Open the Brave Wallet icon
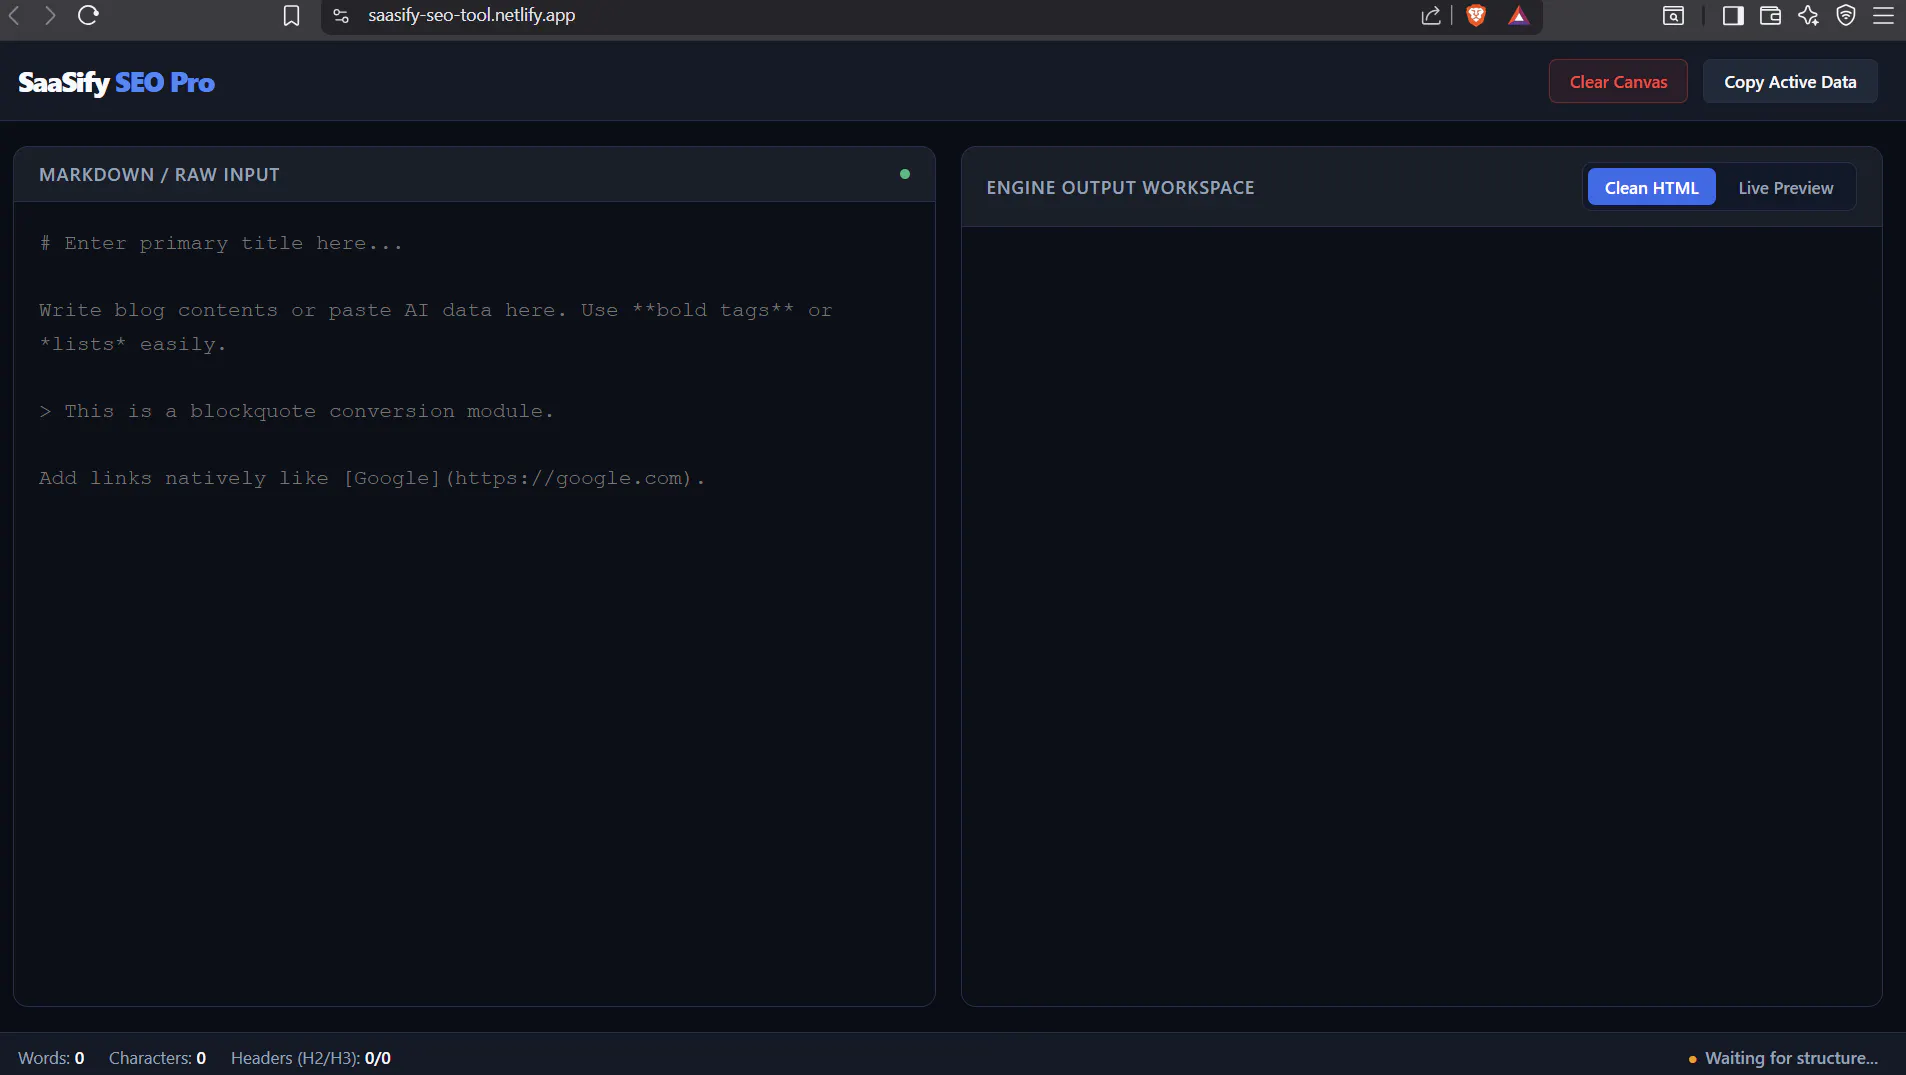 coord(1770,15)
